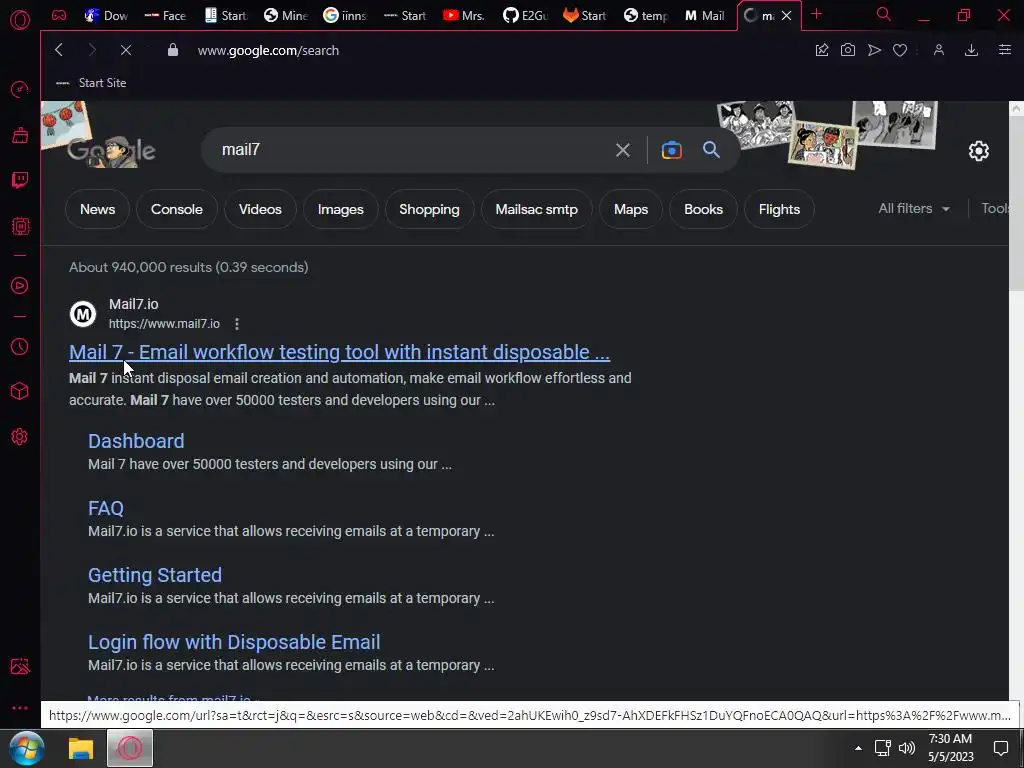Add page to bookmarks heart icon
This screenshot has width=1024, height=768.
pos(900,50)
